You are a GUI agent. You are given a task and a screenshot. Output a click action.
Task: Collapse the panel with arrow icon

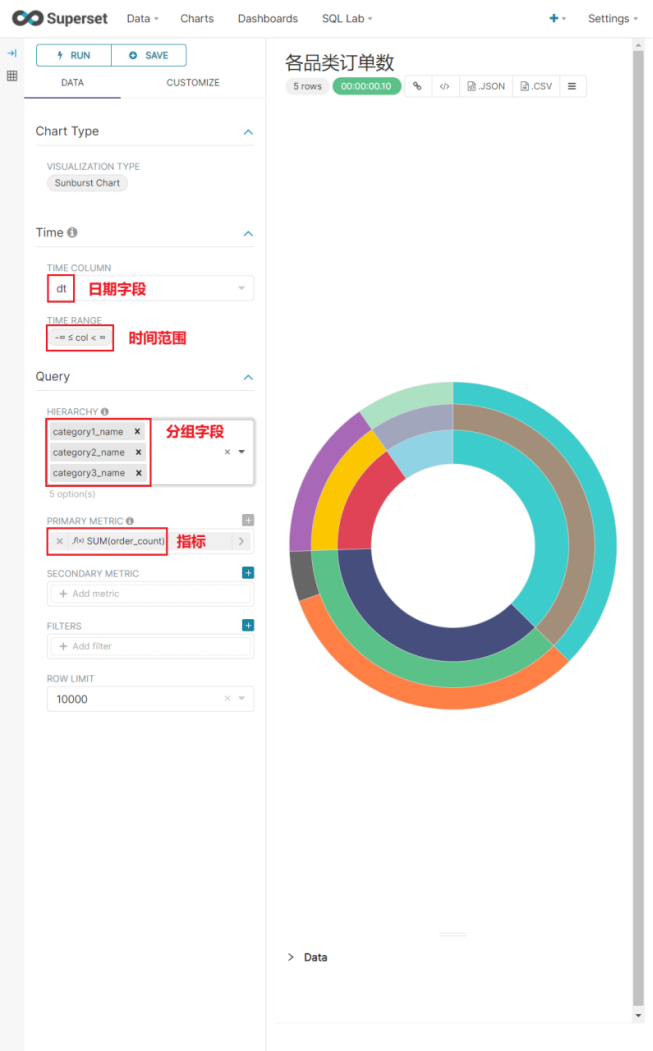click(x=12, y=54)
